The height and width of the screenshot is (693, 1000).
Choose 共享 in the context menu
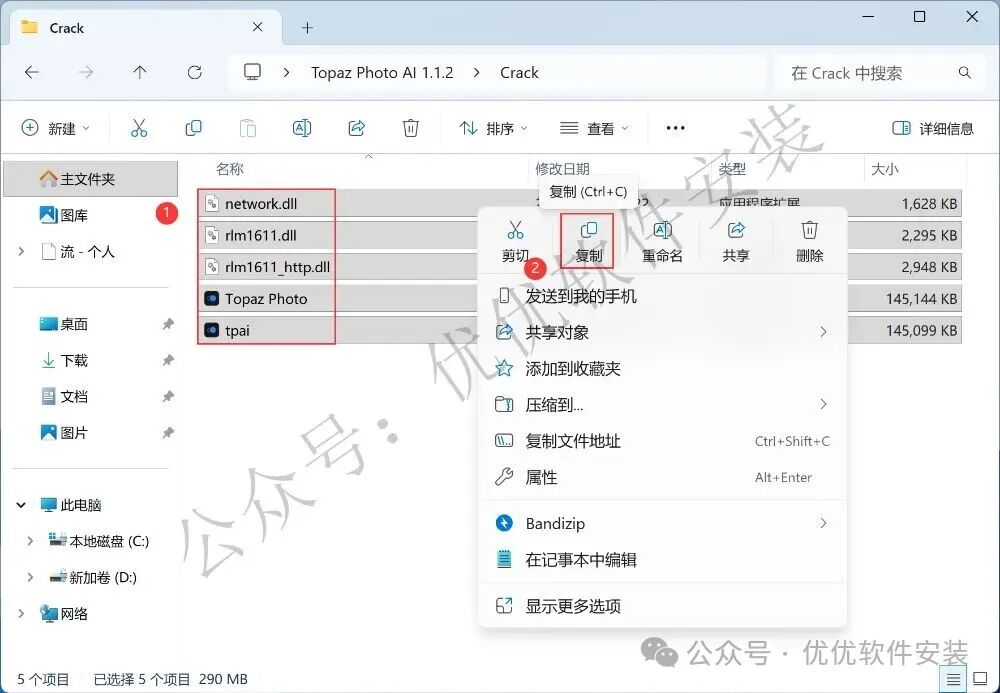[x=735, y=241]
